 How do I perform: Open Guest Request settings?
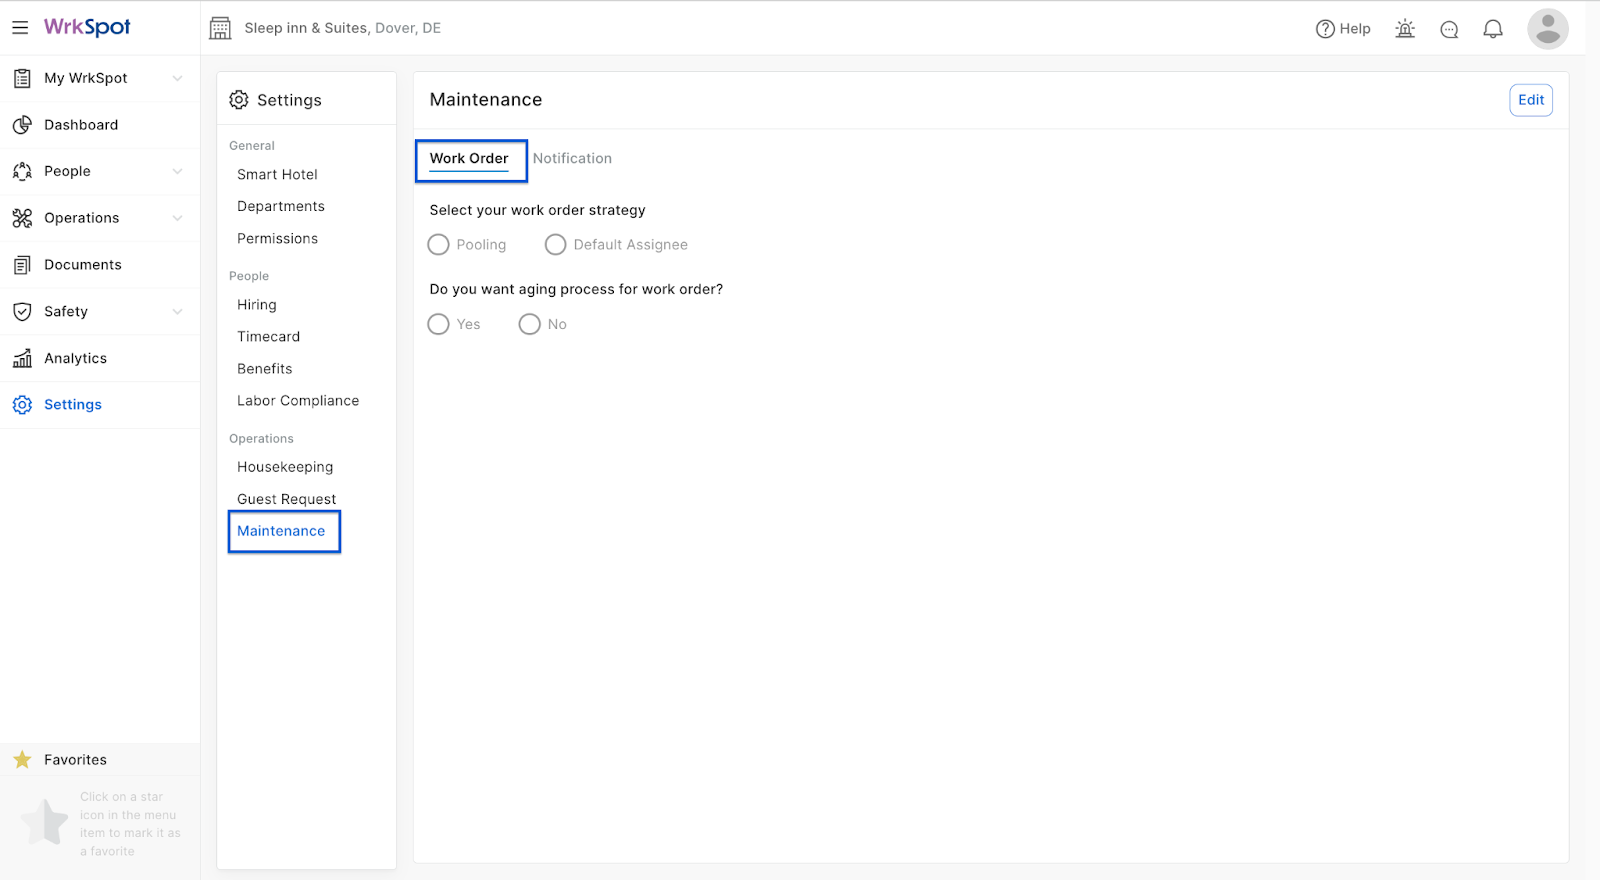[x=286, y=499]
